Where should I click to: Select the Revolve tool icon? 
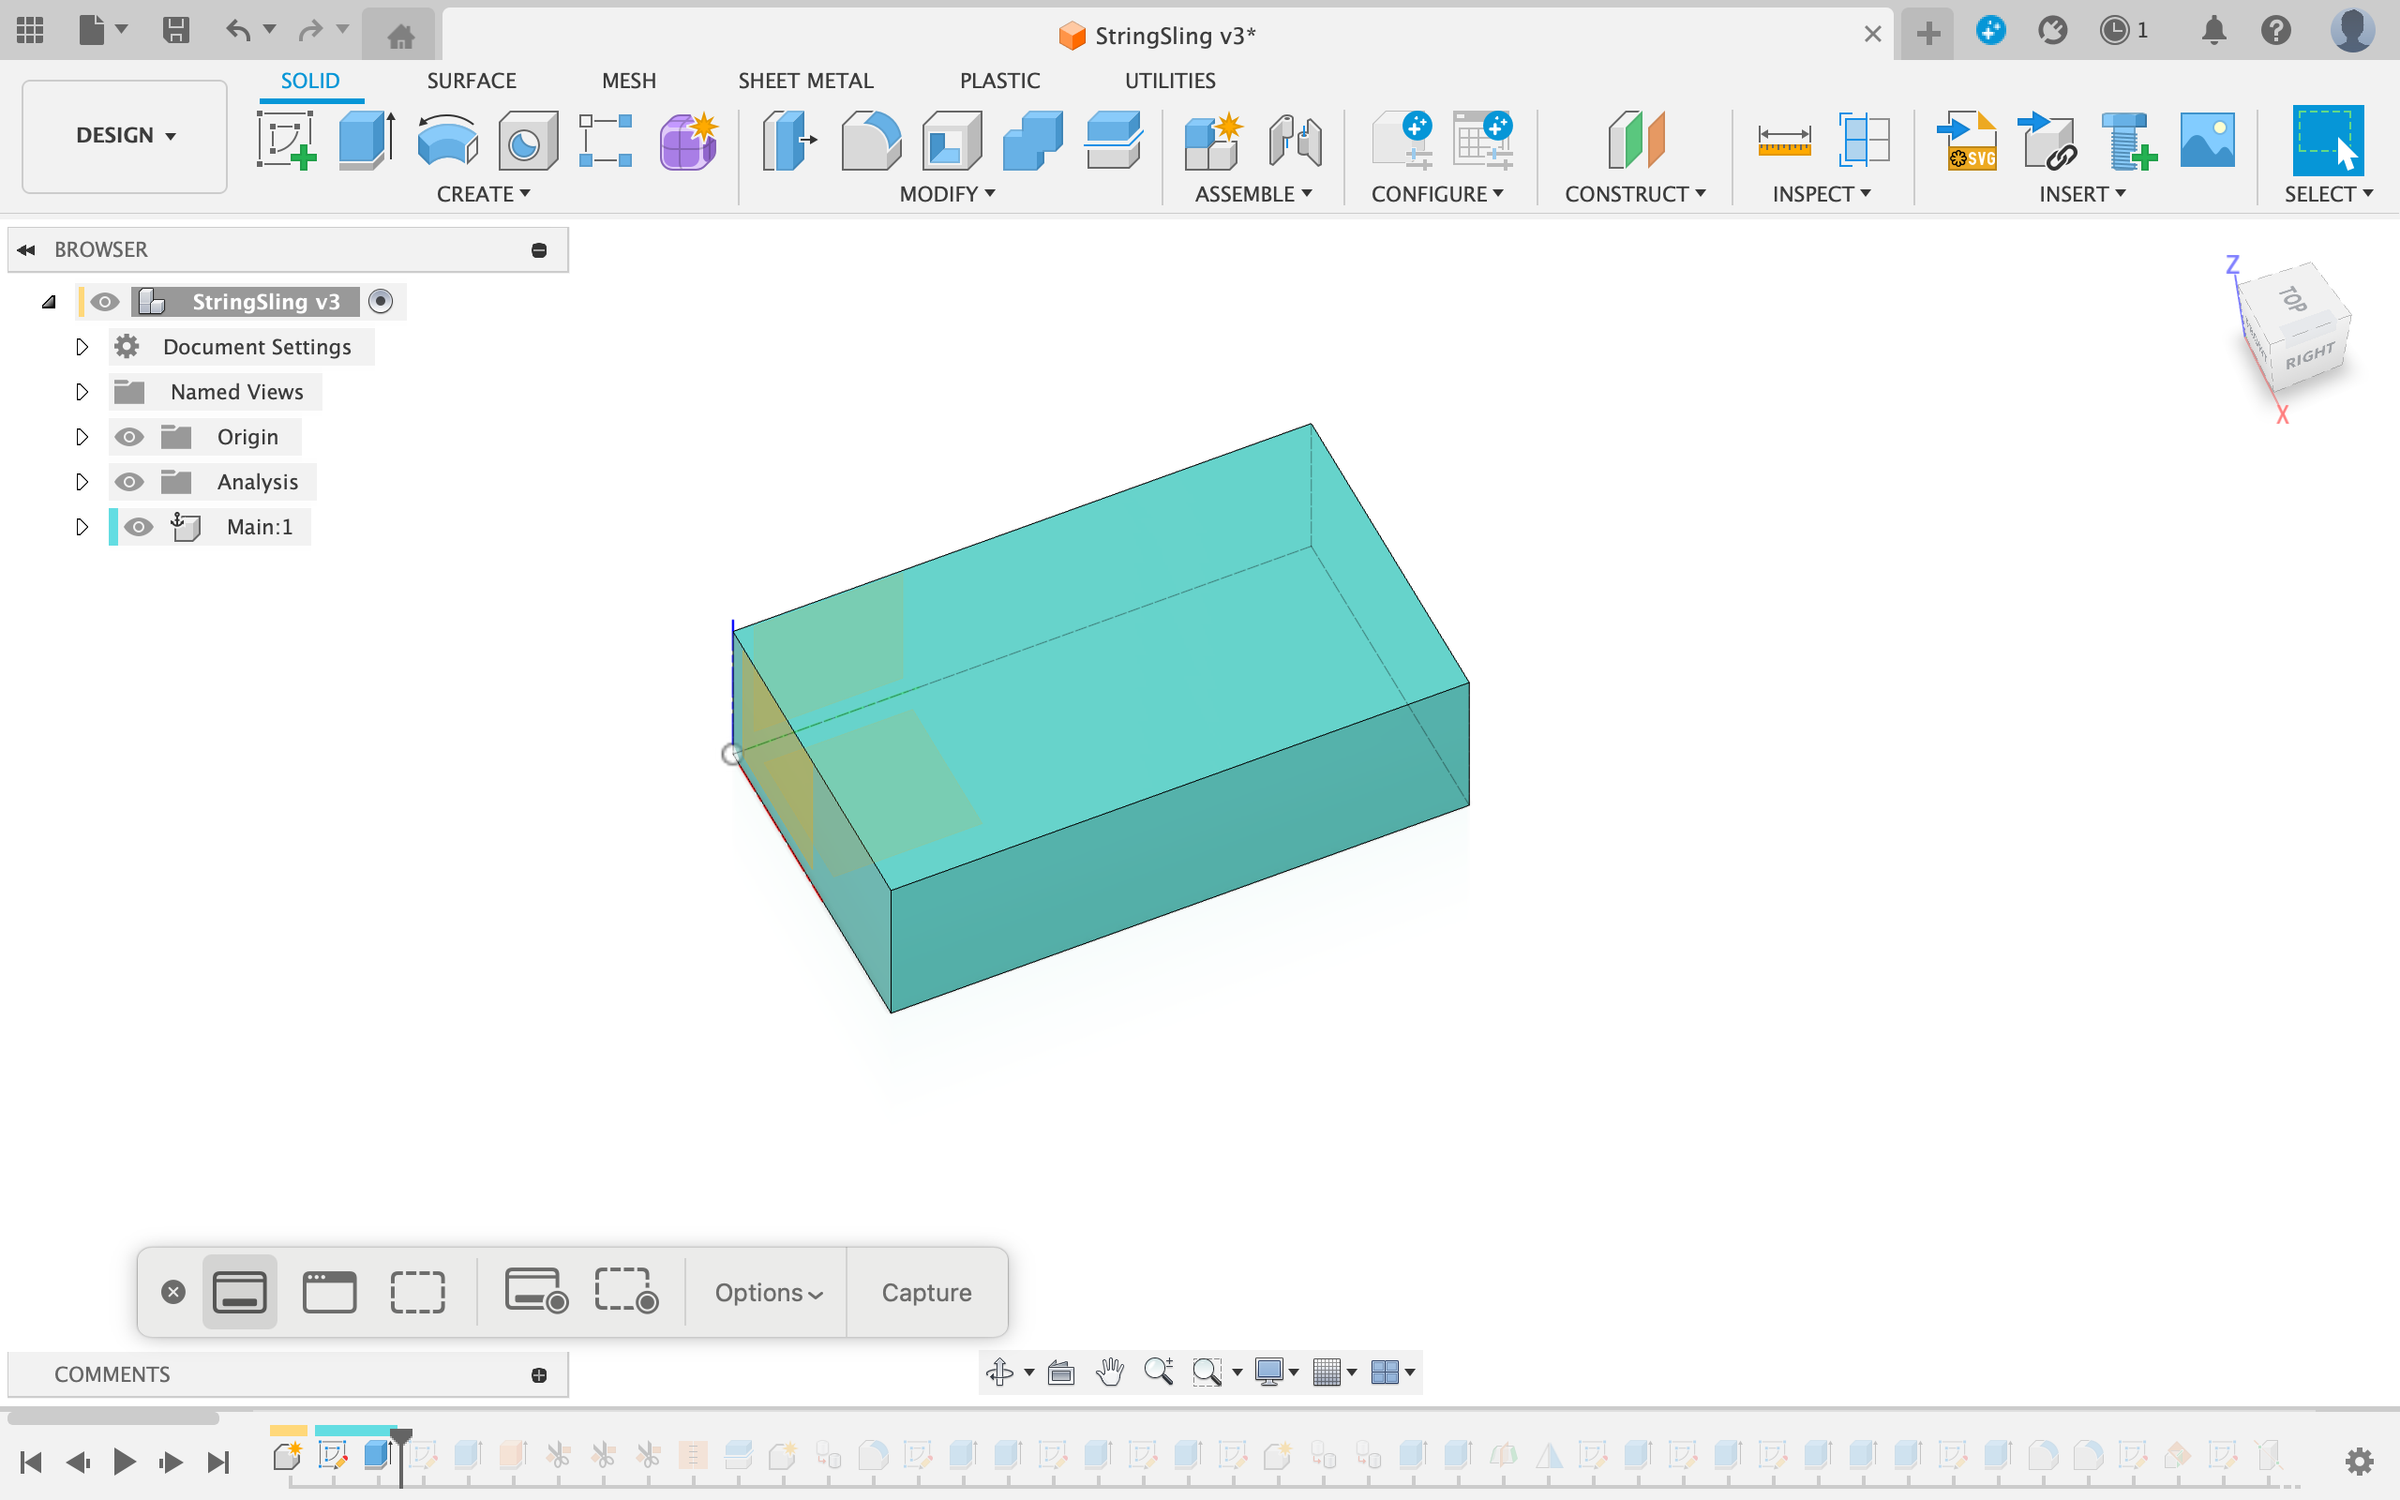(446, 140)
